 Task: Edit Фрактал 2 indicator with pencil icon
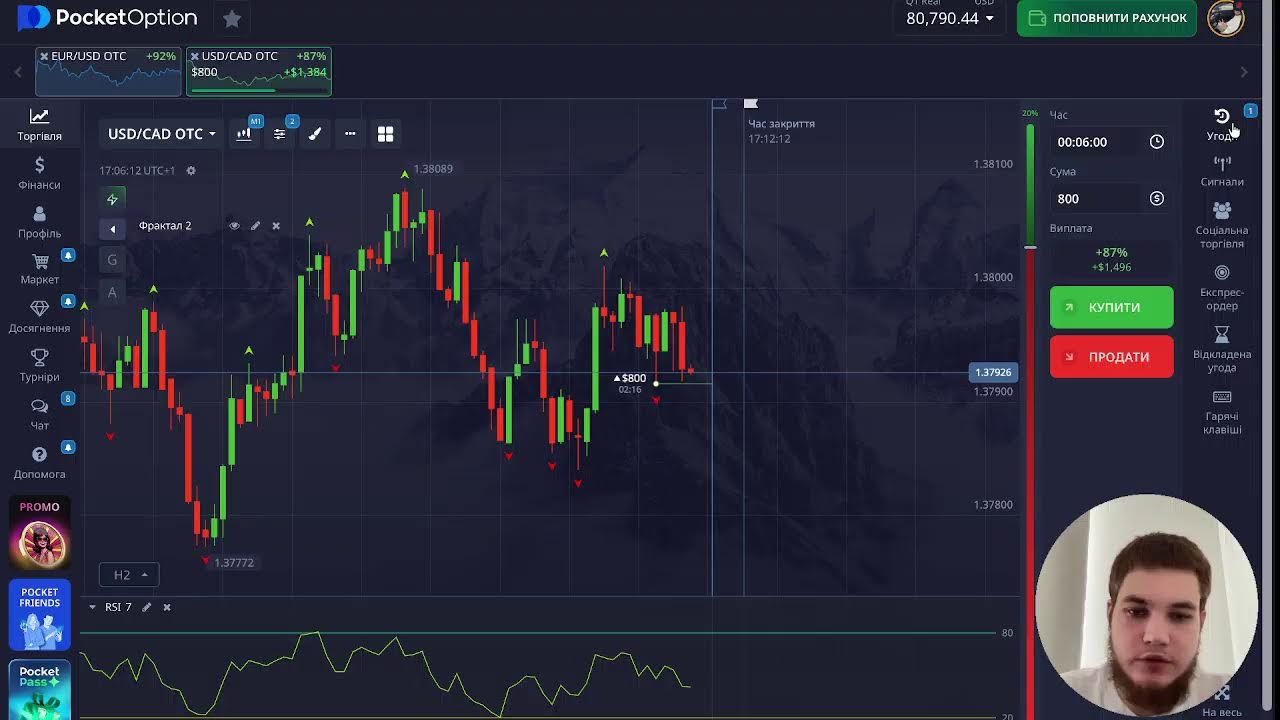(255, 226)
